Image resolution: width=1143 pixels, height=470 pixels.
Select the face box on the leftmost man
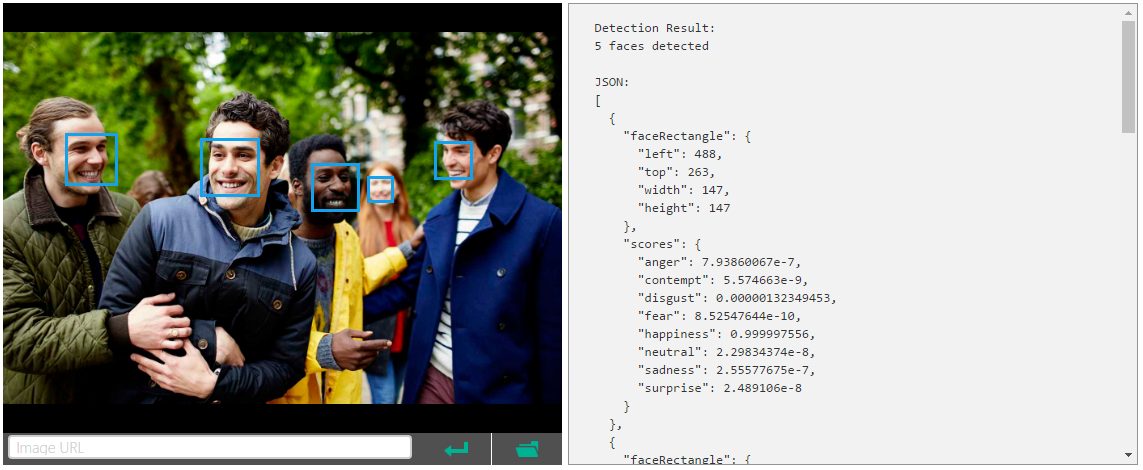tap(91, 160)
